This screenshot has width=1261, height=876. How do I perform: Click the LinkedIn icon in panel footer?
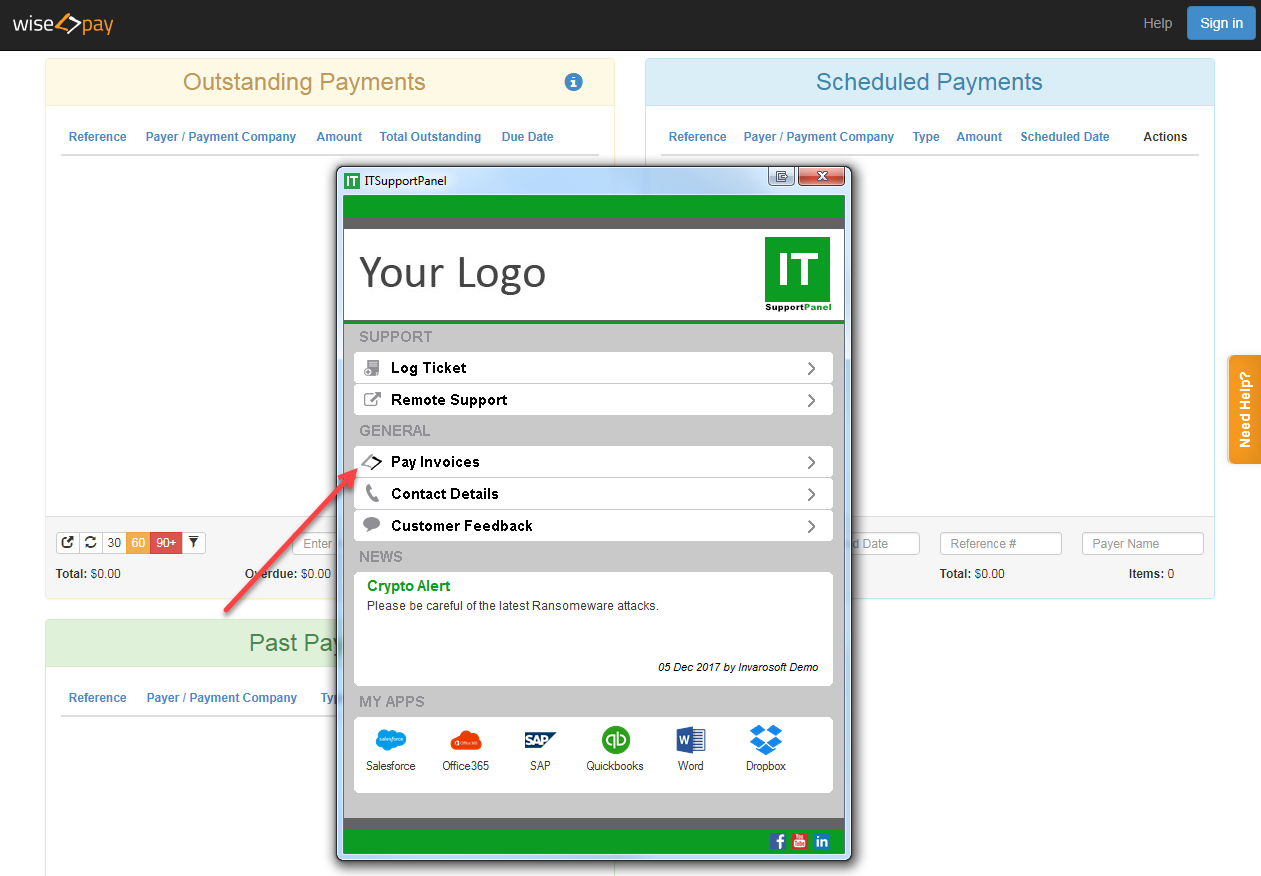pos(821,841)
